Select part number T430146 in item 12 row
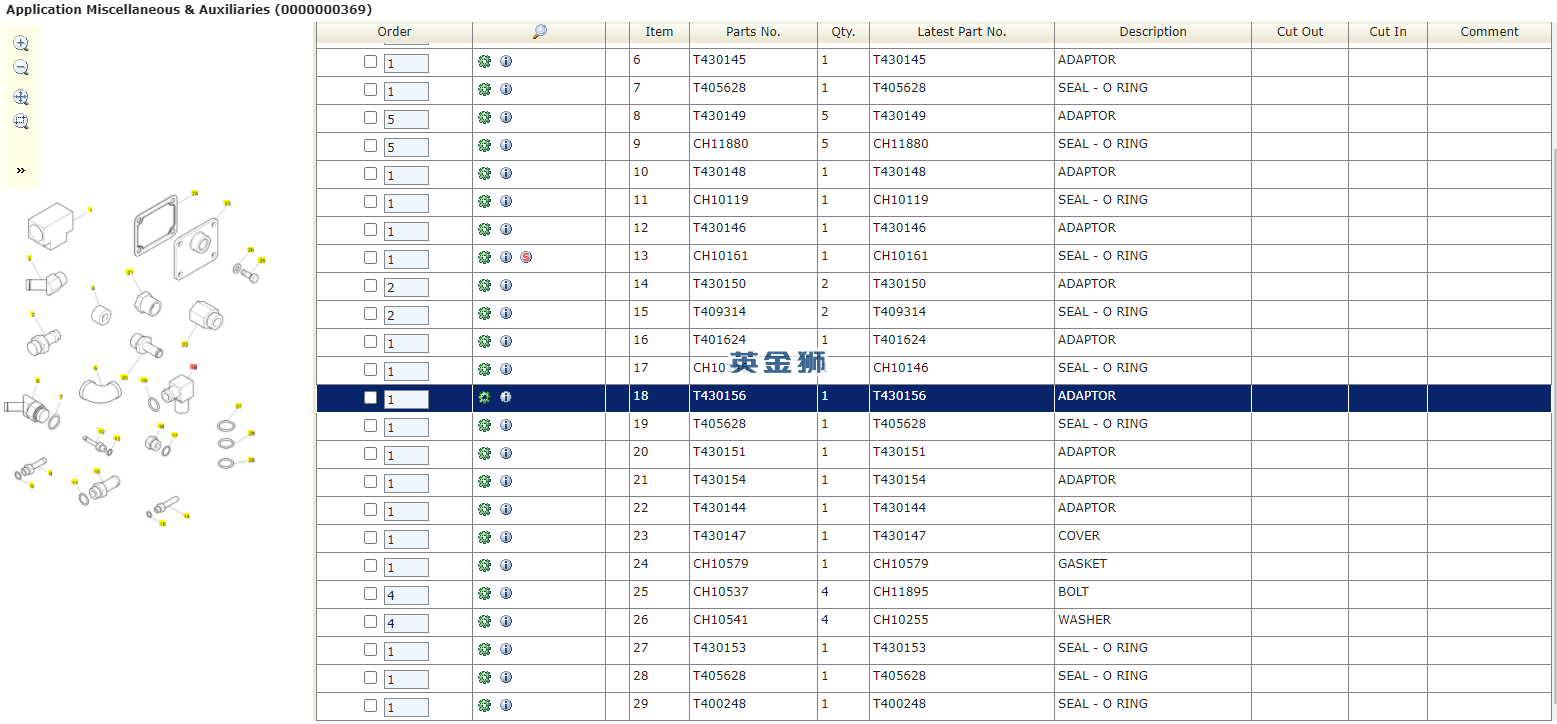The image size is (1557, 724). (x=719, y=228)
